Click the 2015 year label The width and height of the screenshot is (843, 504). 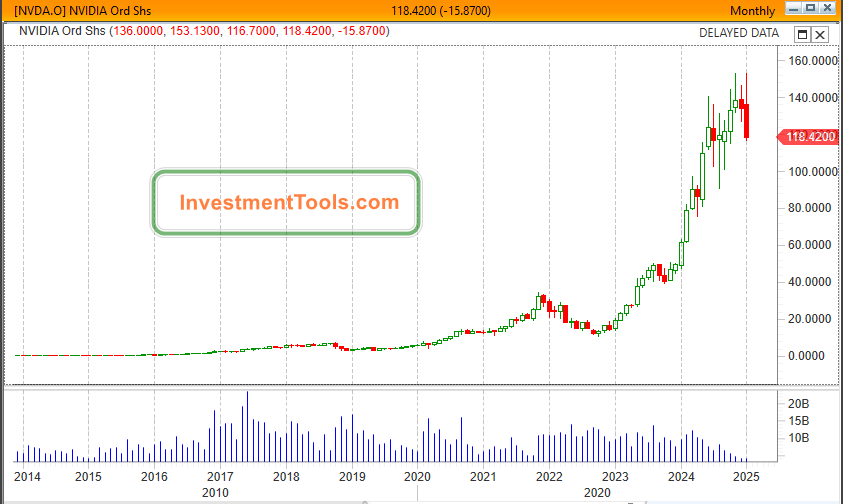click(88, 477)
